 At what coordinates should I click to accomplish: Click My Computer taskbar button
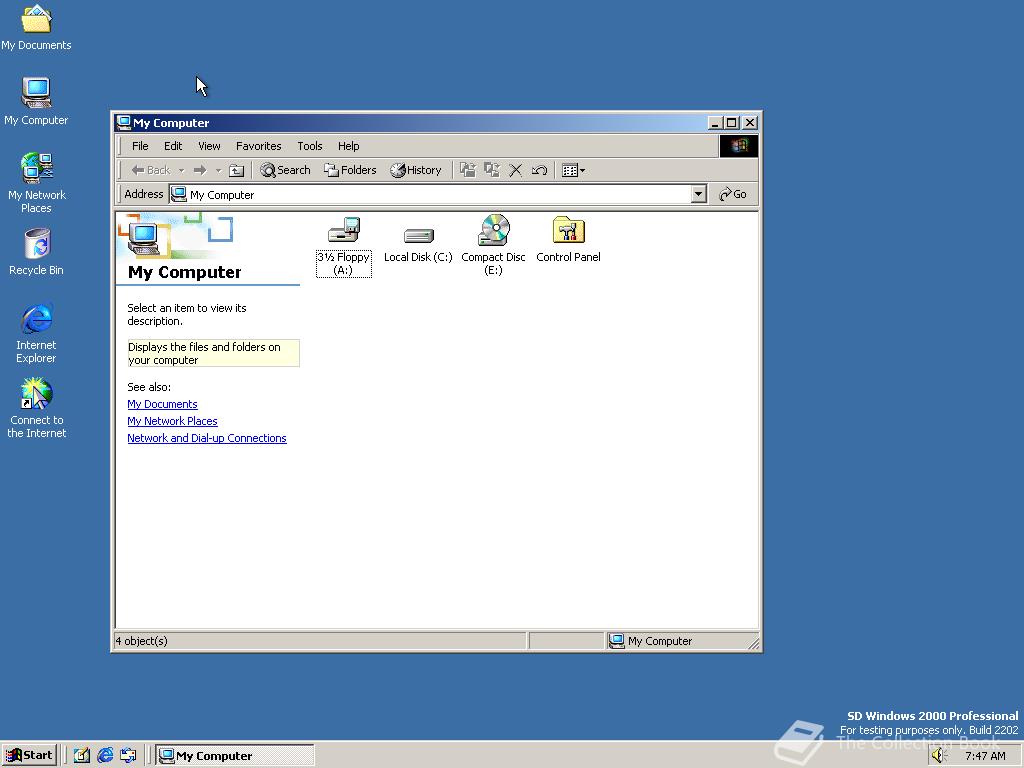click(x=235, y=756)
